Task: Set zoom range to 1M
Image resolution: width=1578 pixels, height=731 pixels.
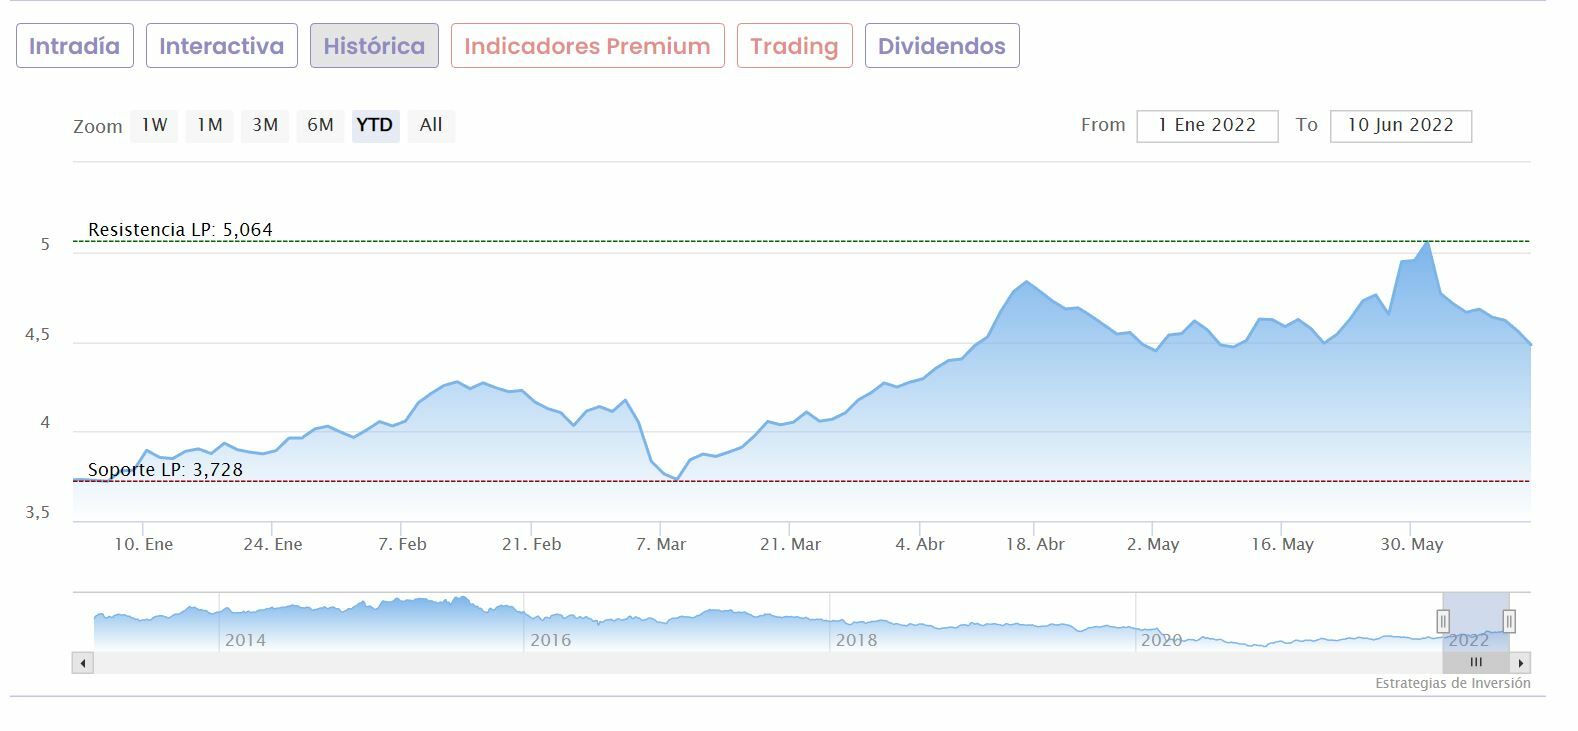Action: (x=209, y=125)
